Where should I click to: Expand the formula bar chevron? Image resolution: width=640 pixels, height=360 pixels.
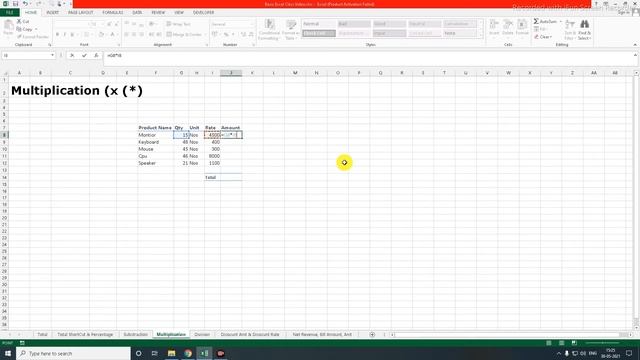point(635,55)
